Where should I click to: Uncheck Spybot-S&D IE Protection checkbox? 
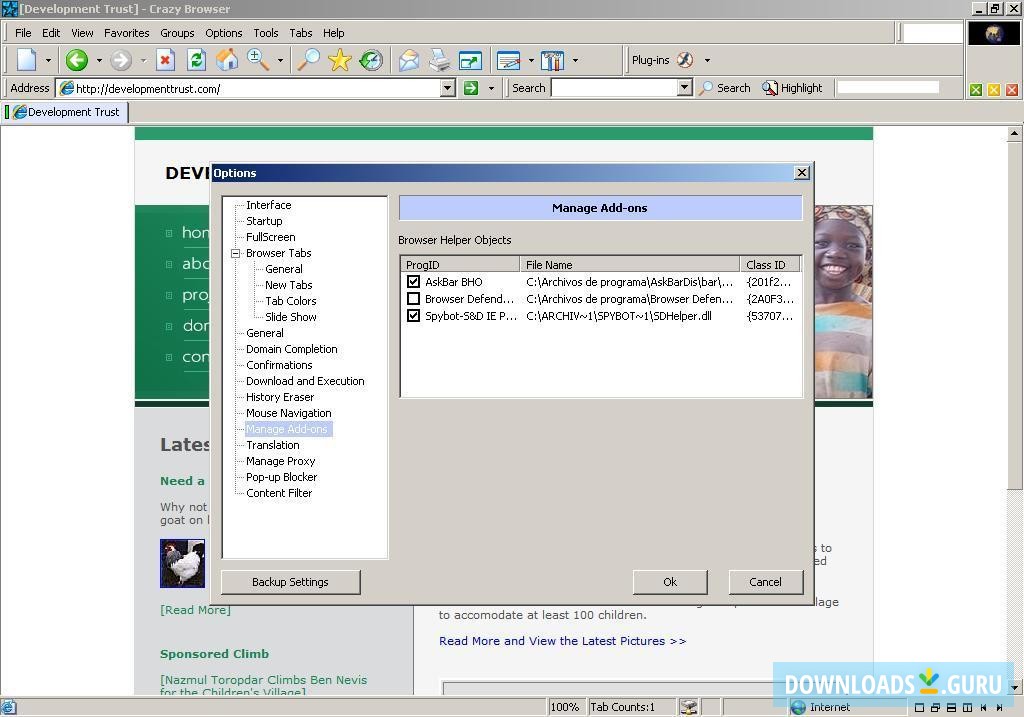[x=413, y=315]
